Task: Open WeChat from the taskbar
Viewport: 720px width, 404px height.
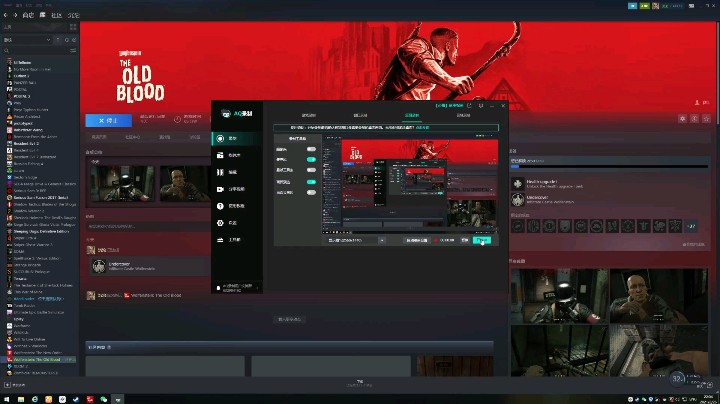Action: (x=104, y=399)
